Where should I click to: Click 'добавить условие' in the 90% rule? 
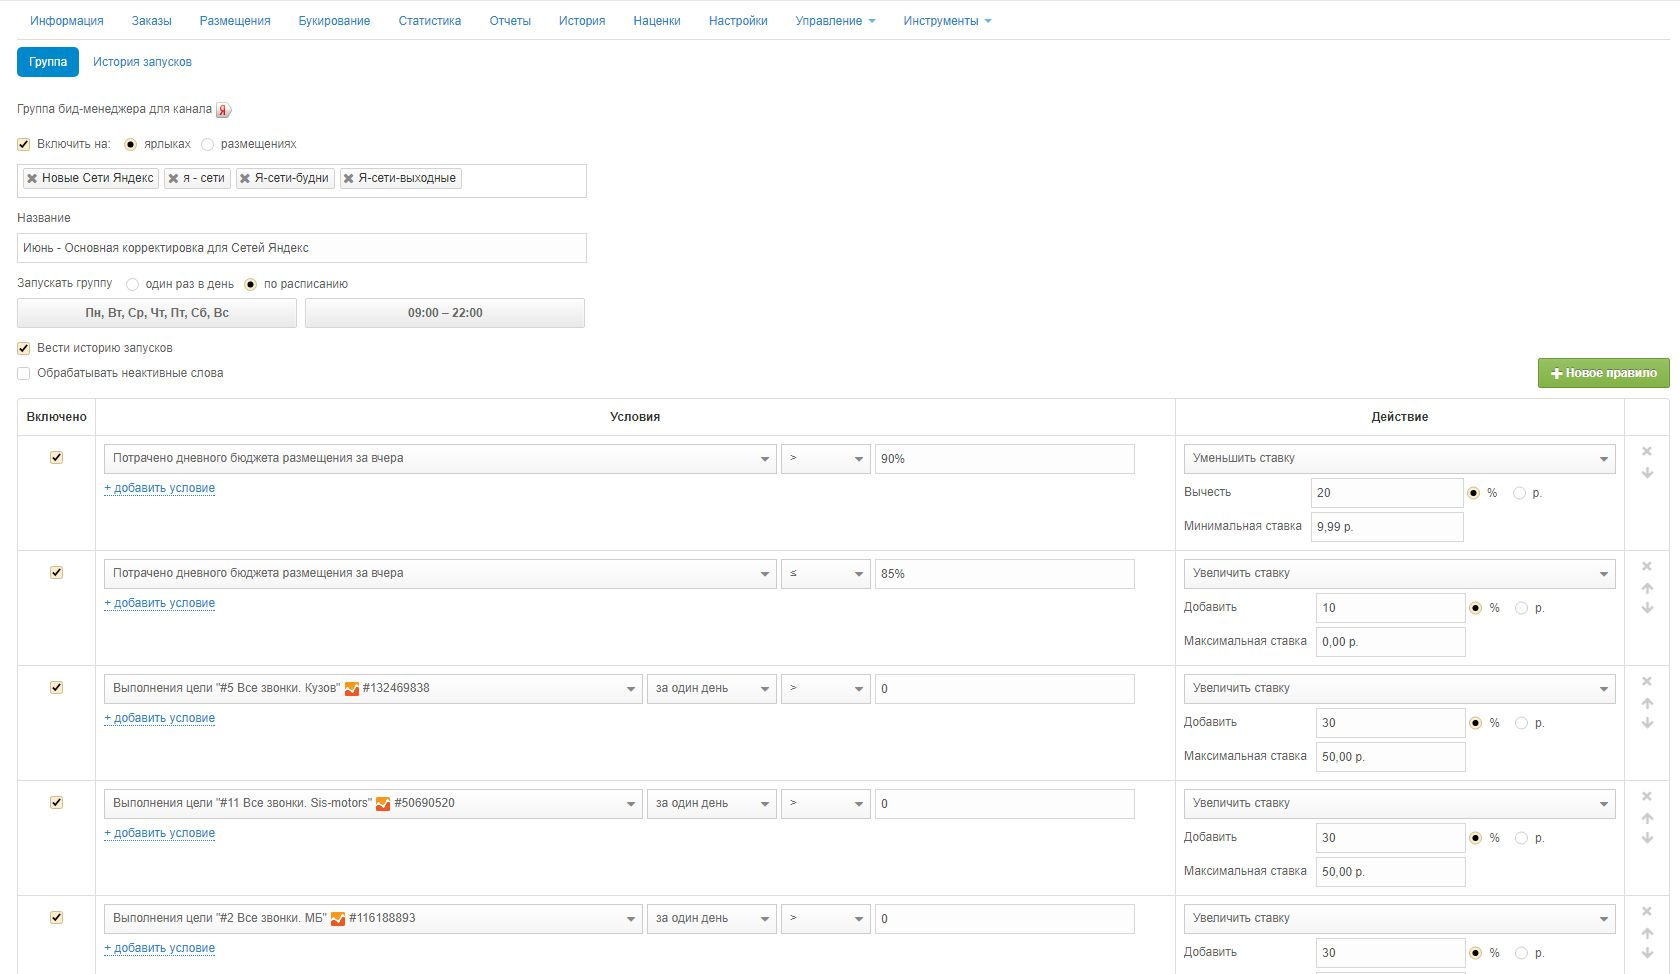[160, 488]
